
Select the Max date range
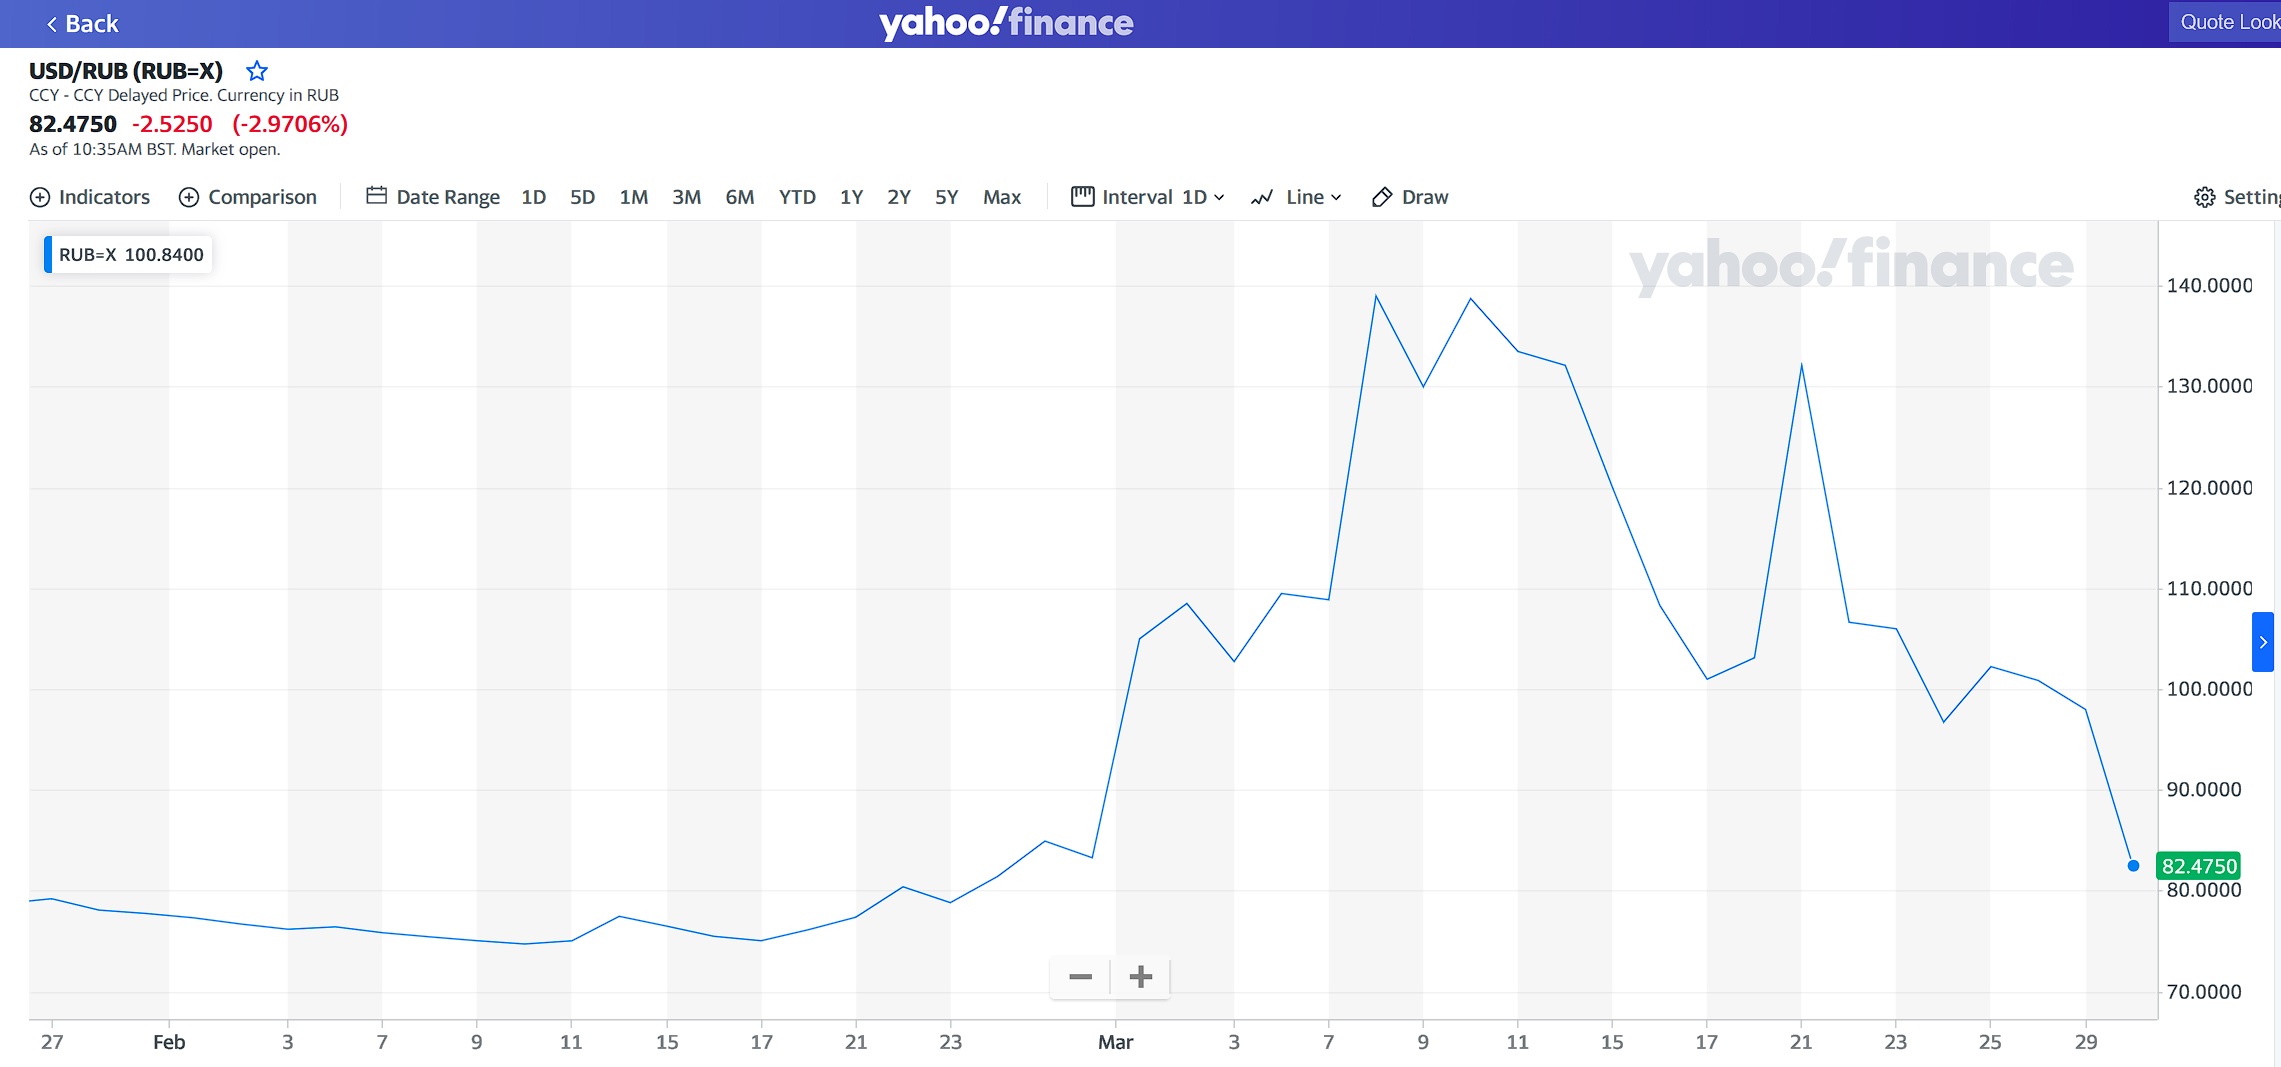click(1002, 197)
